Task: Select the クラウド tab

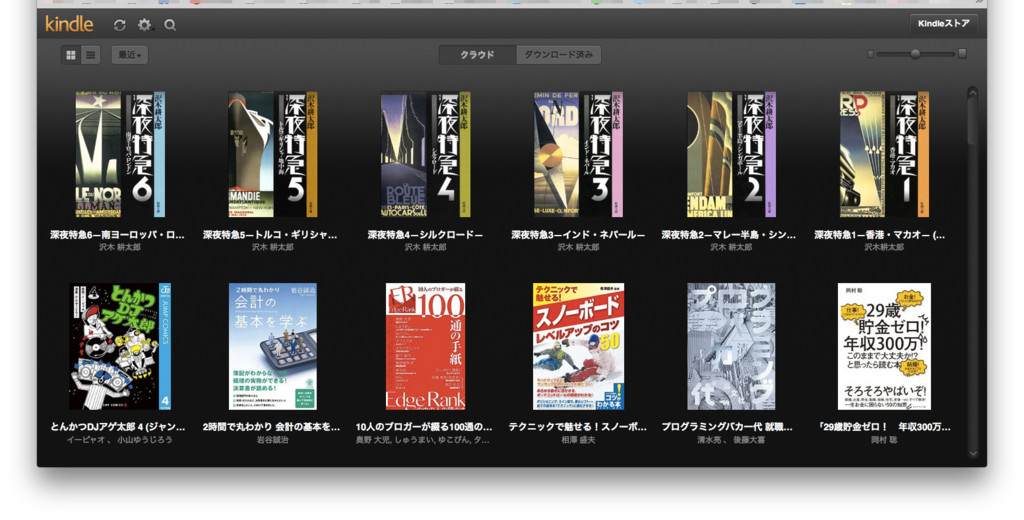Action: click(477, 55)
